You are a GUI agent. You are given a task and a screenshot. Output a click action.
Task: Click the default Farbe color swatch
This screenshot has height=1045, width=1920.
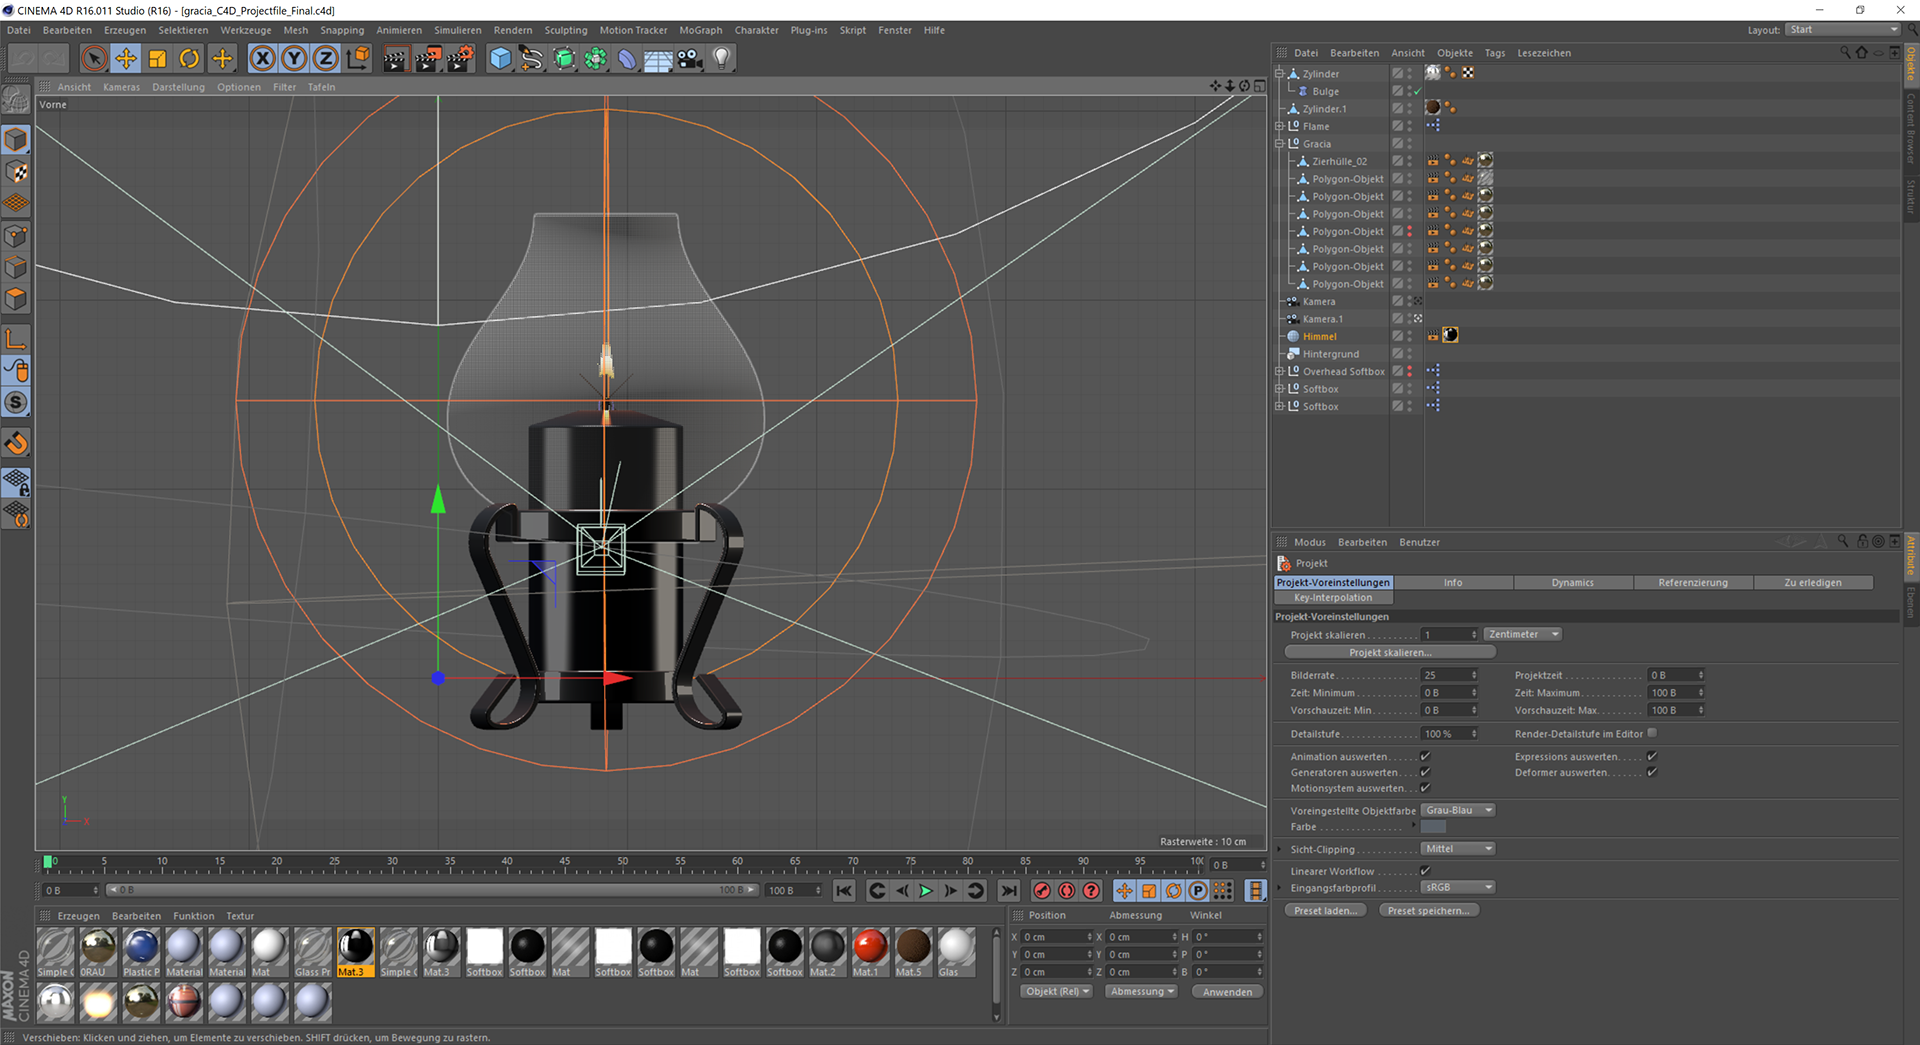1433,827
